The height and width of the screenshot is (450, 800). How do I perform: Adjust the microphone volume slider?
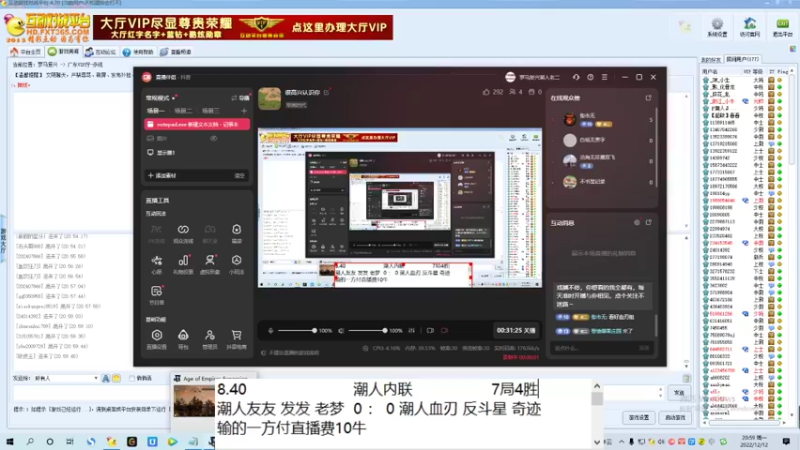296,331
